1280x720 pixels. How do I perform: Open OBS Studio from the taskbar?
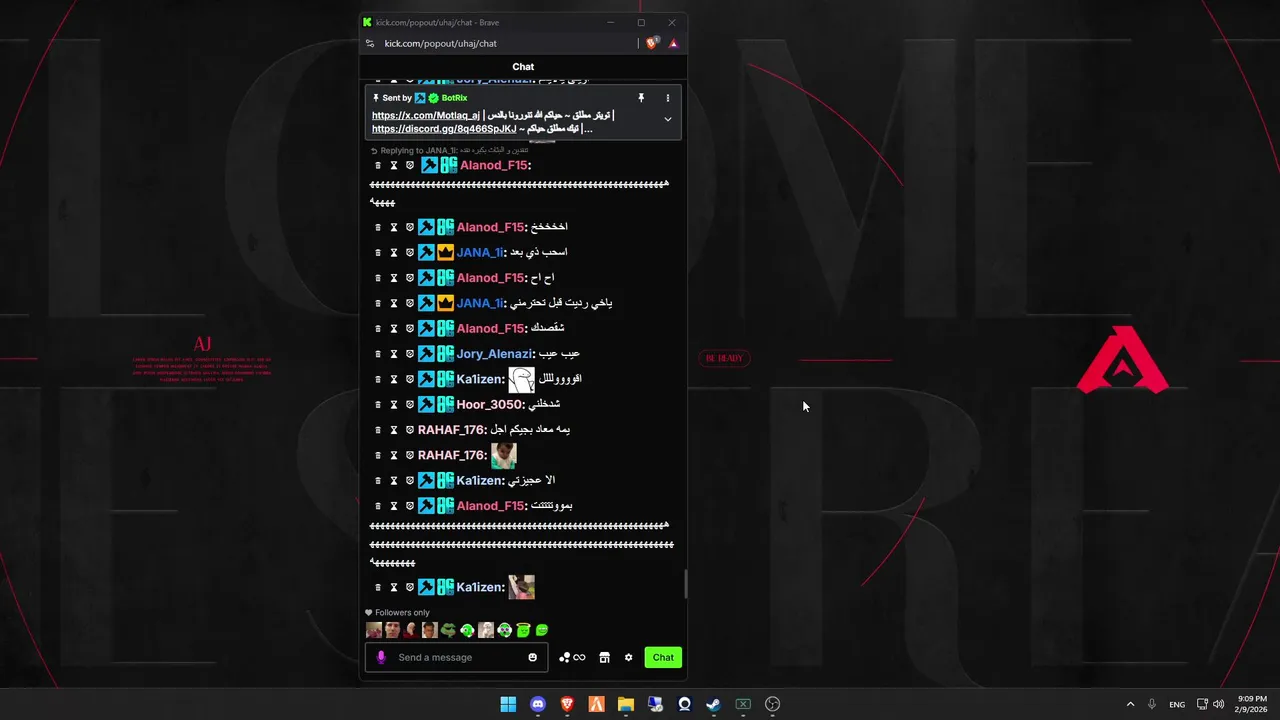point(772,704)
